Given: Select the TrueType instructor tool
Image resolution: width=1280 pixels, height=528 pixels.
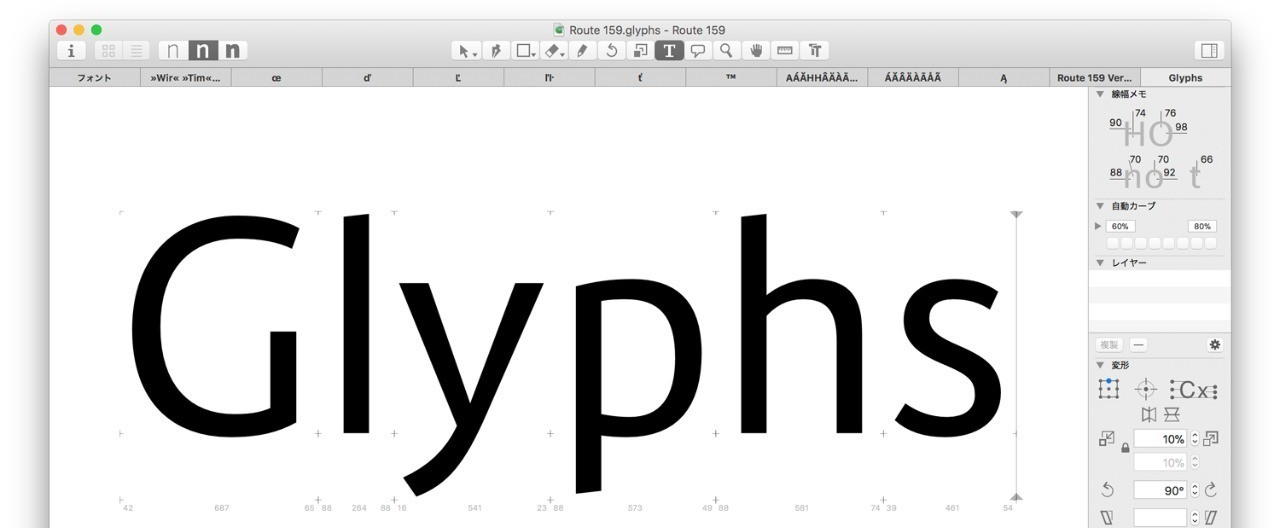Looking at the screenshot, I should [815, 50].
